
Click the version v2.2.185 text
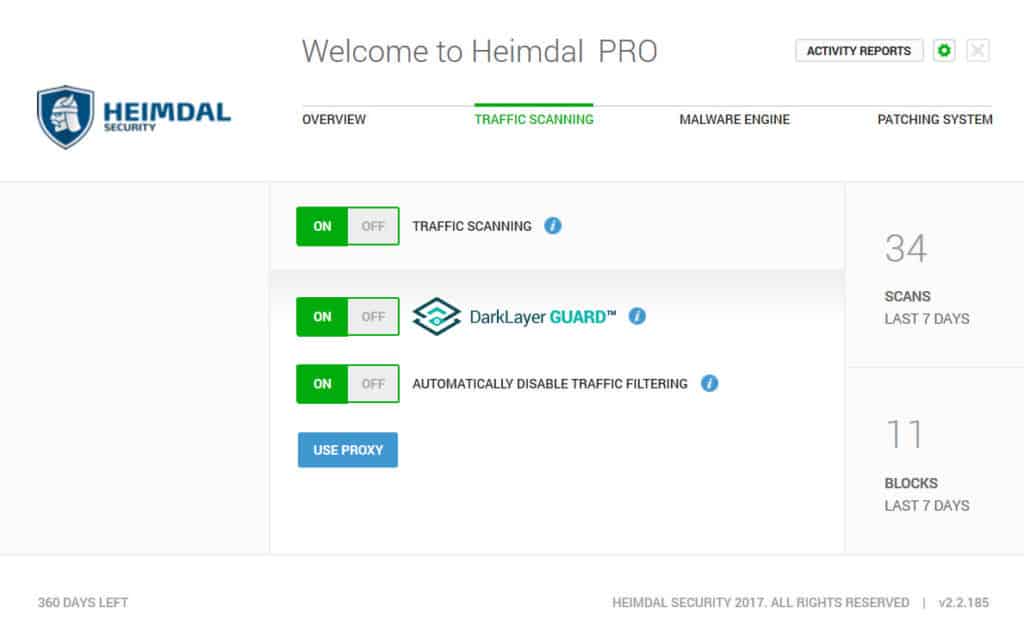(964, 602)
